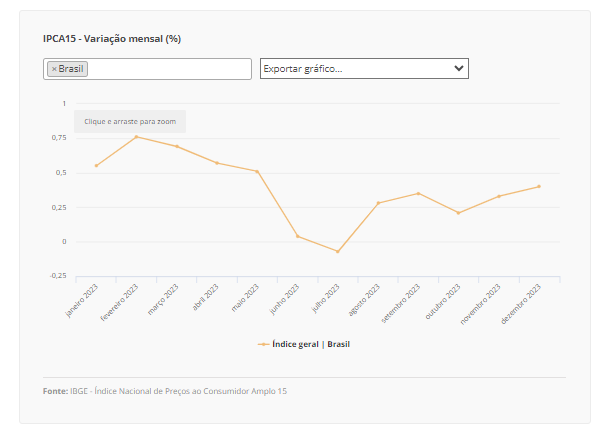Remove the Brasil tag with its ×
Viewport: 613px width, 431px height.
coord(53,69)
